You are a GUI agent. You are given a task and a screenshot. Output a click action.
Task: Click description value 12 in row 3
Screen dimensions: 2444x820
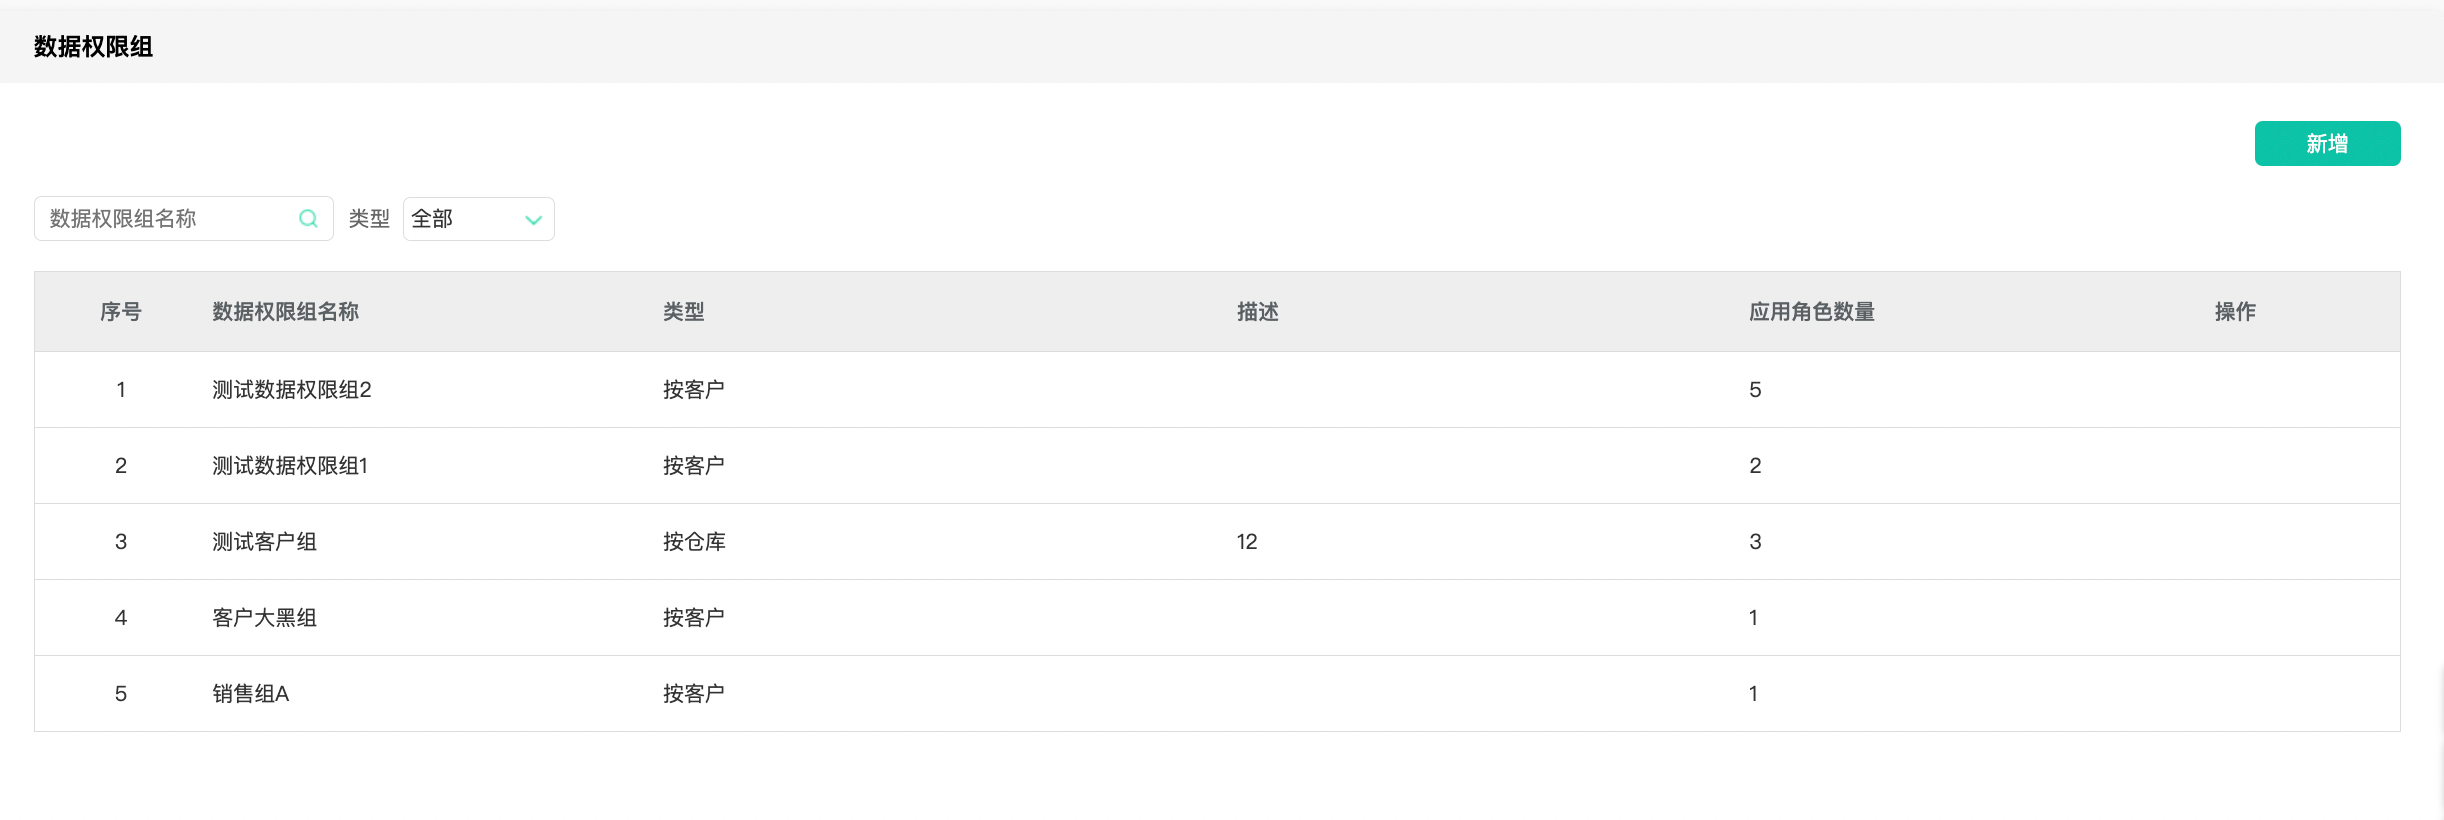click(1246, 541)
